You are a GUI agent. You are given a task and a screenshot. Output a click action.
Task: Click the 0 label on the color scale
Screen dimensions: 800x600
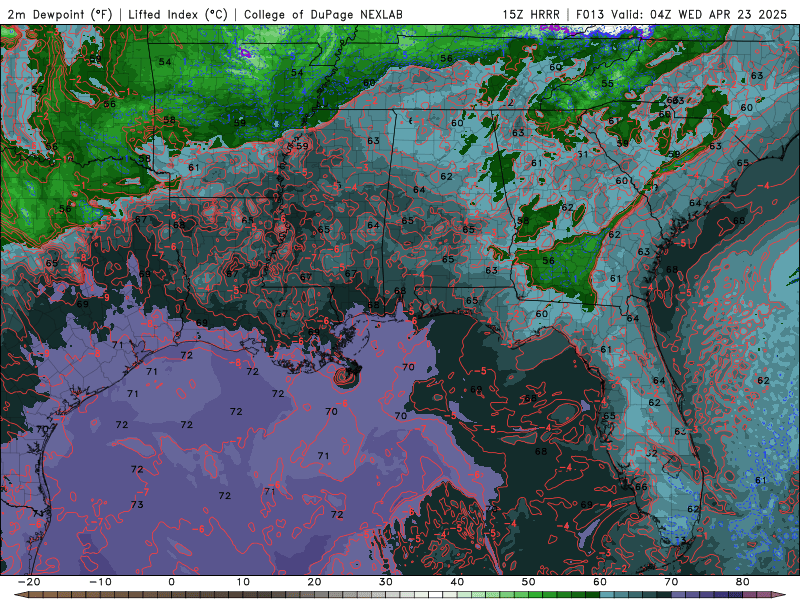pyautogui.click(x=171, y=582)
